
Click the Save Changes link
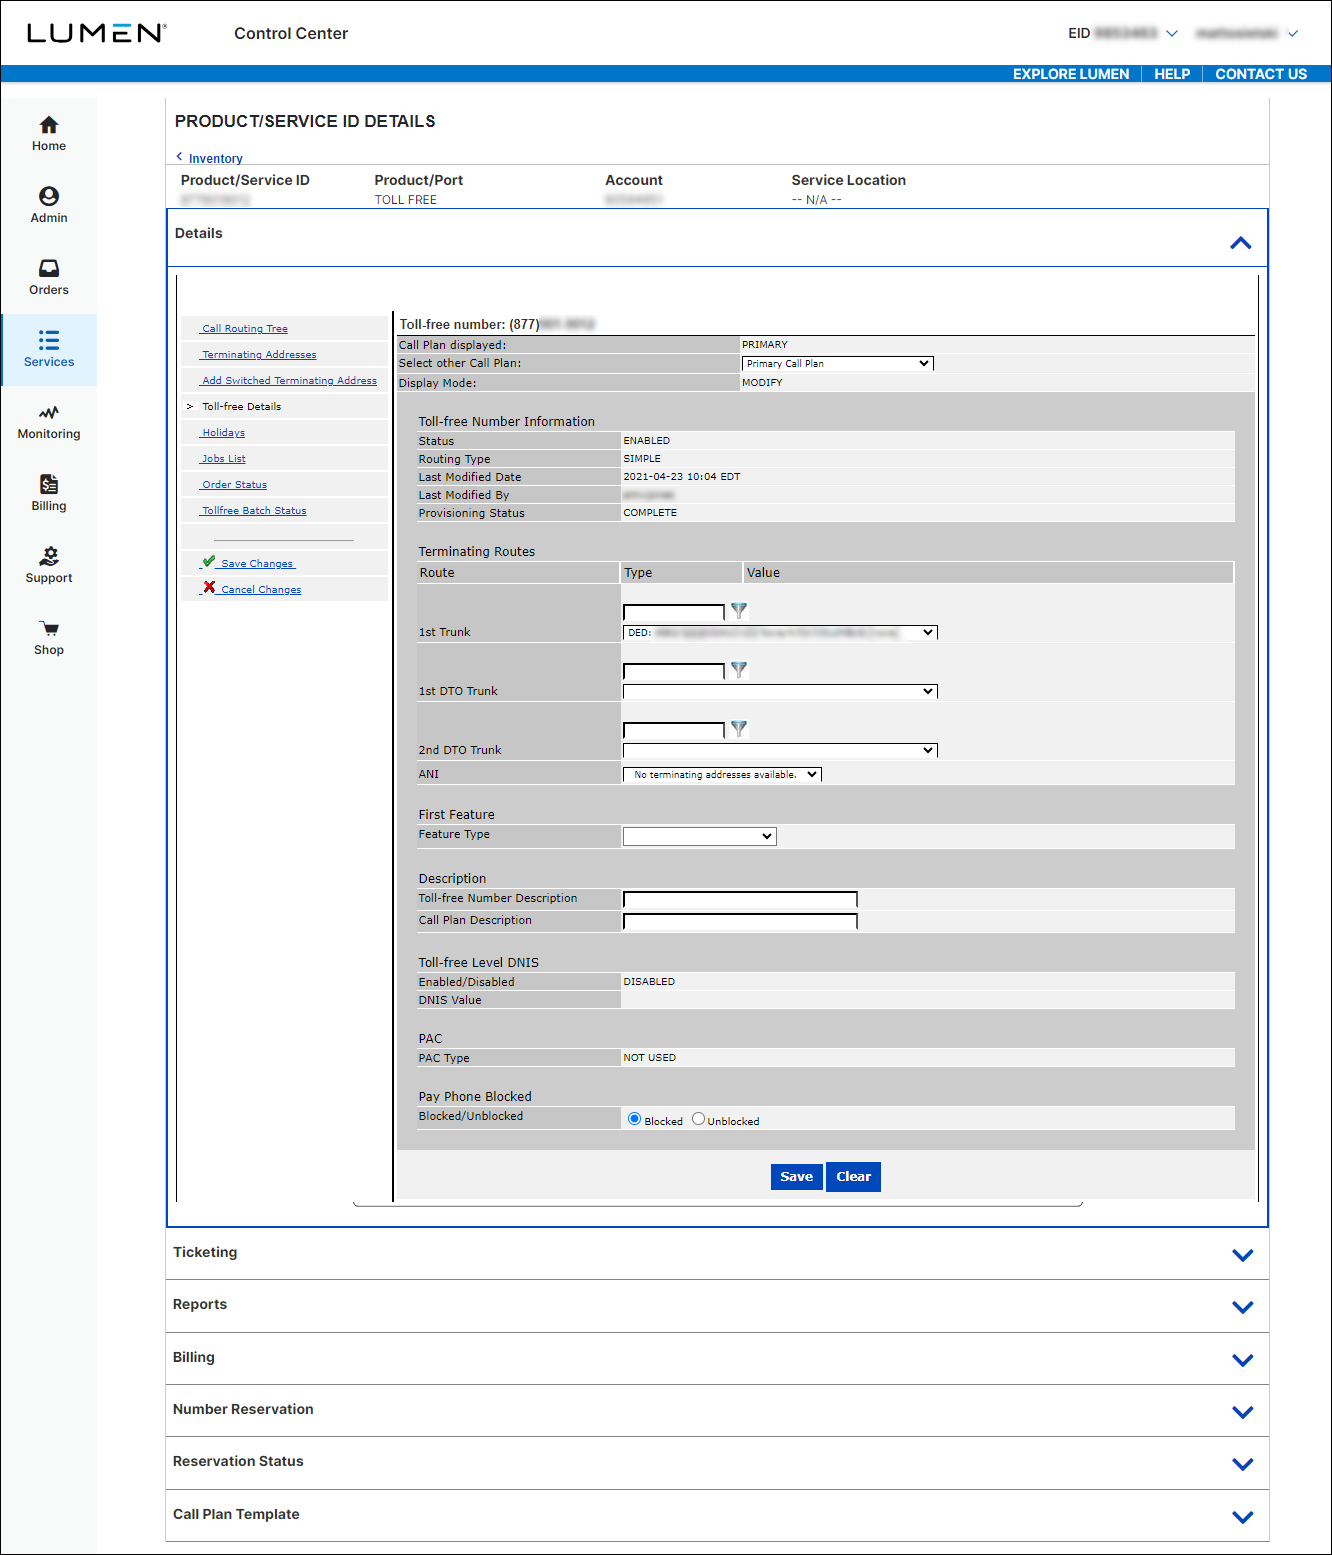click(258, 564)
